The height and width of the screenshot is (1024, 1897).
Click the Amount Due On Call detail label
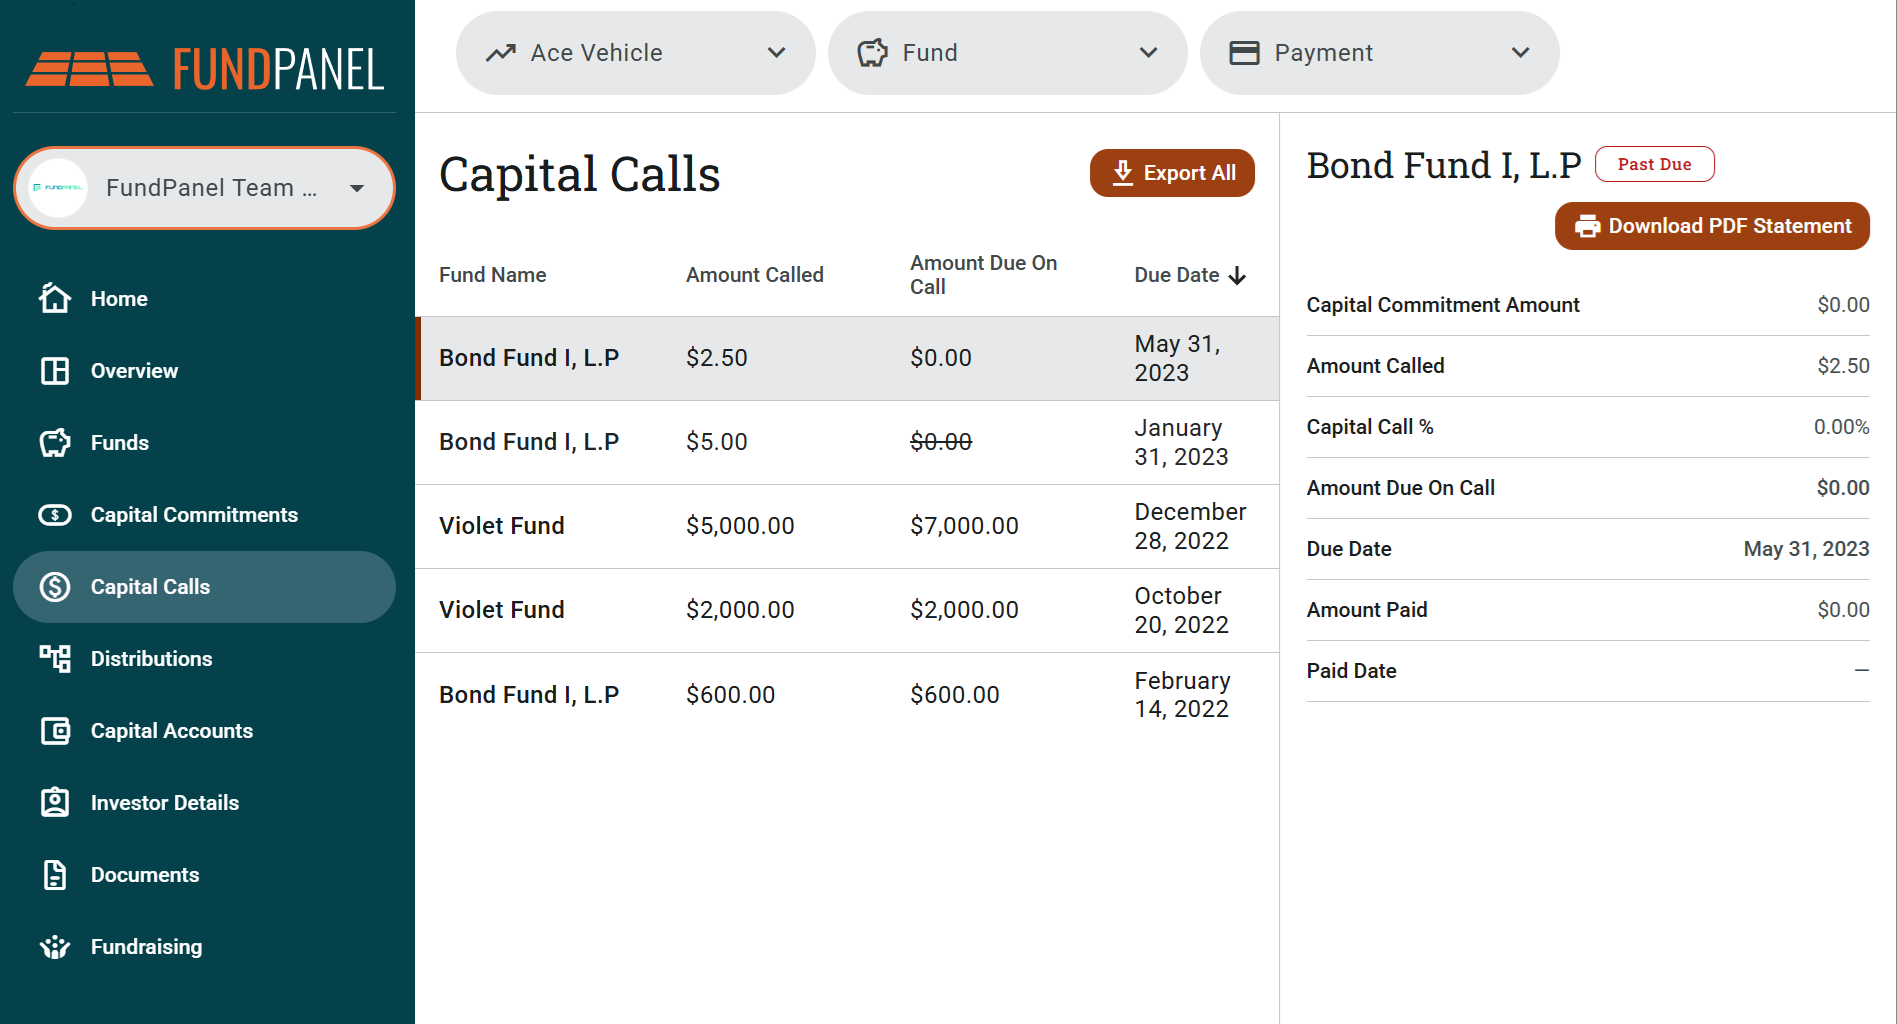[x=1401, y=488]
